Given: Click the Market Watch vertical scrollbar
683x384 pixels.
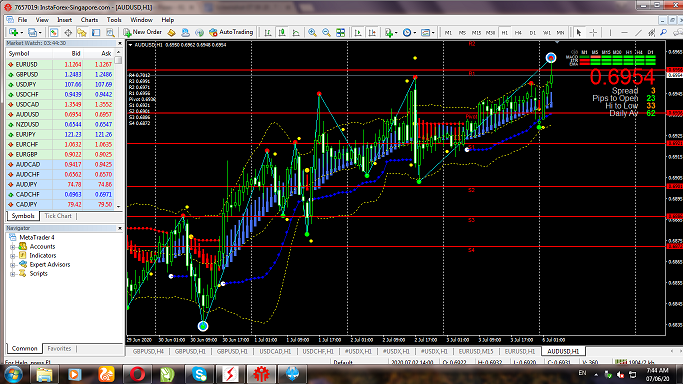Looking at the screenshot, I should click(x=118, y=130).
